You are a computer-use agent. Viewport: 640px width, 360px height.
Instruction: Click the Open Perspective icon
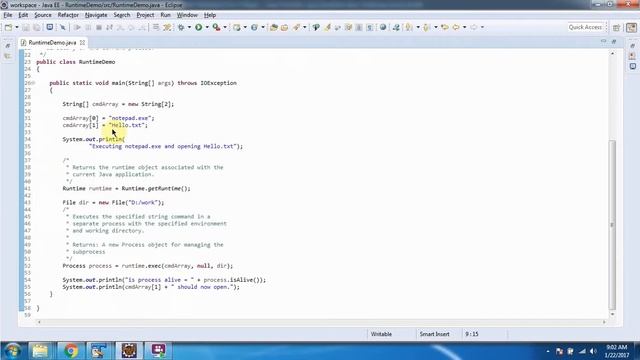[x=616, y=27]
